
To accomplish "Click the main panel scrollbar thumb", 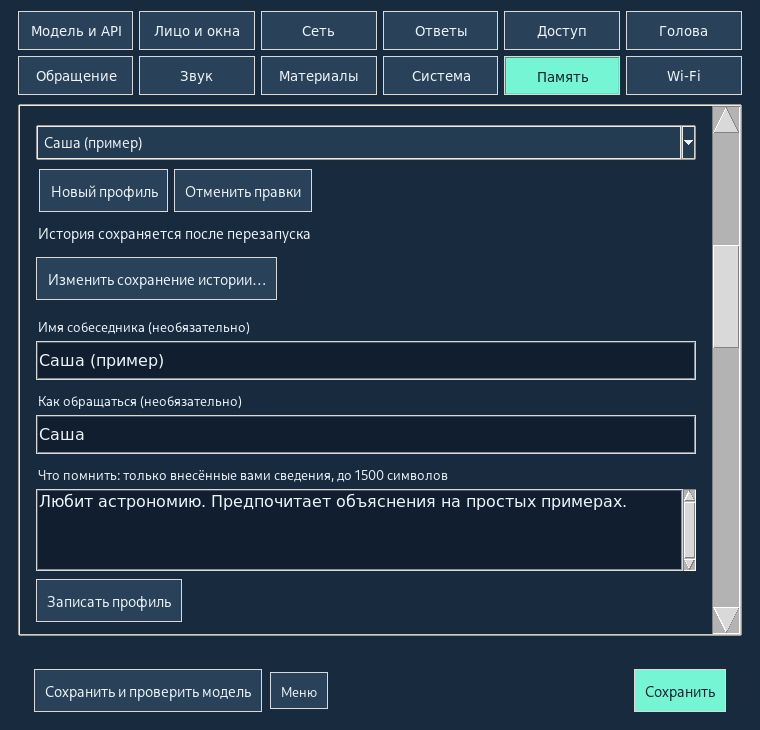I will coord(726,296).
